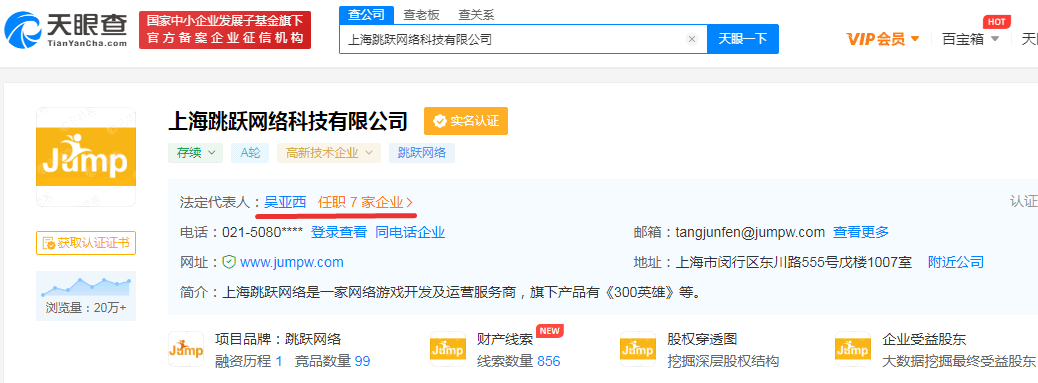Click the 融资历程 count 1

pyautogui.click(x=279, y=361)
